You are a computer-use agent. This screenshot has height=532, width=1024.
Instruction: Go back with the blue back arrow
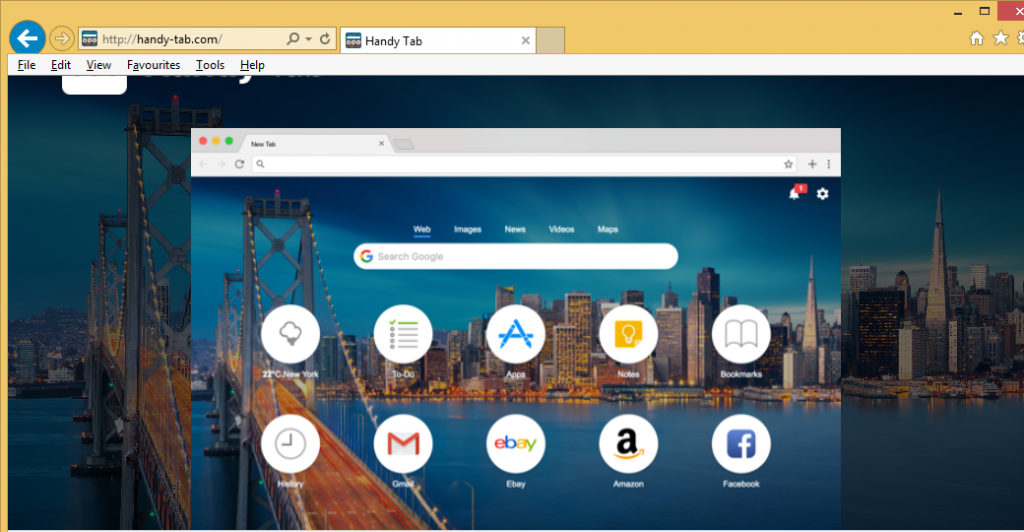coord(27,39)
